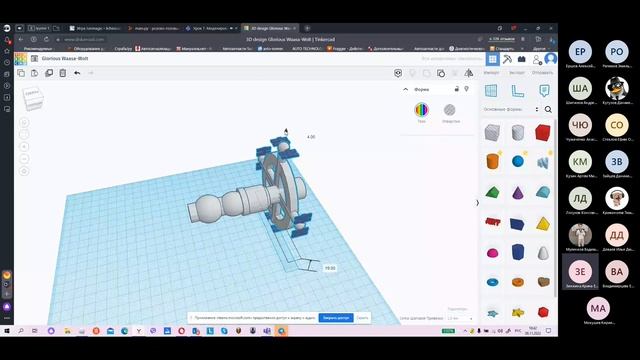Undo the last action
This screenshot has height=360, width=640.
[x=77, y=73]
